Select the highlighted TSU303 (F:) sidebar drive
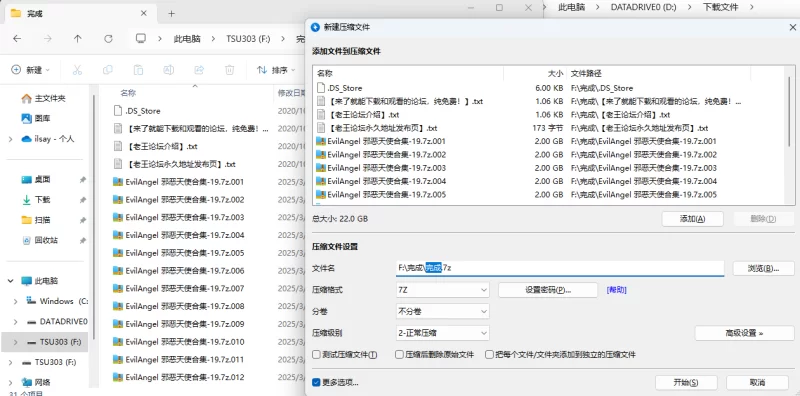 pos(45,342)
